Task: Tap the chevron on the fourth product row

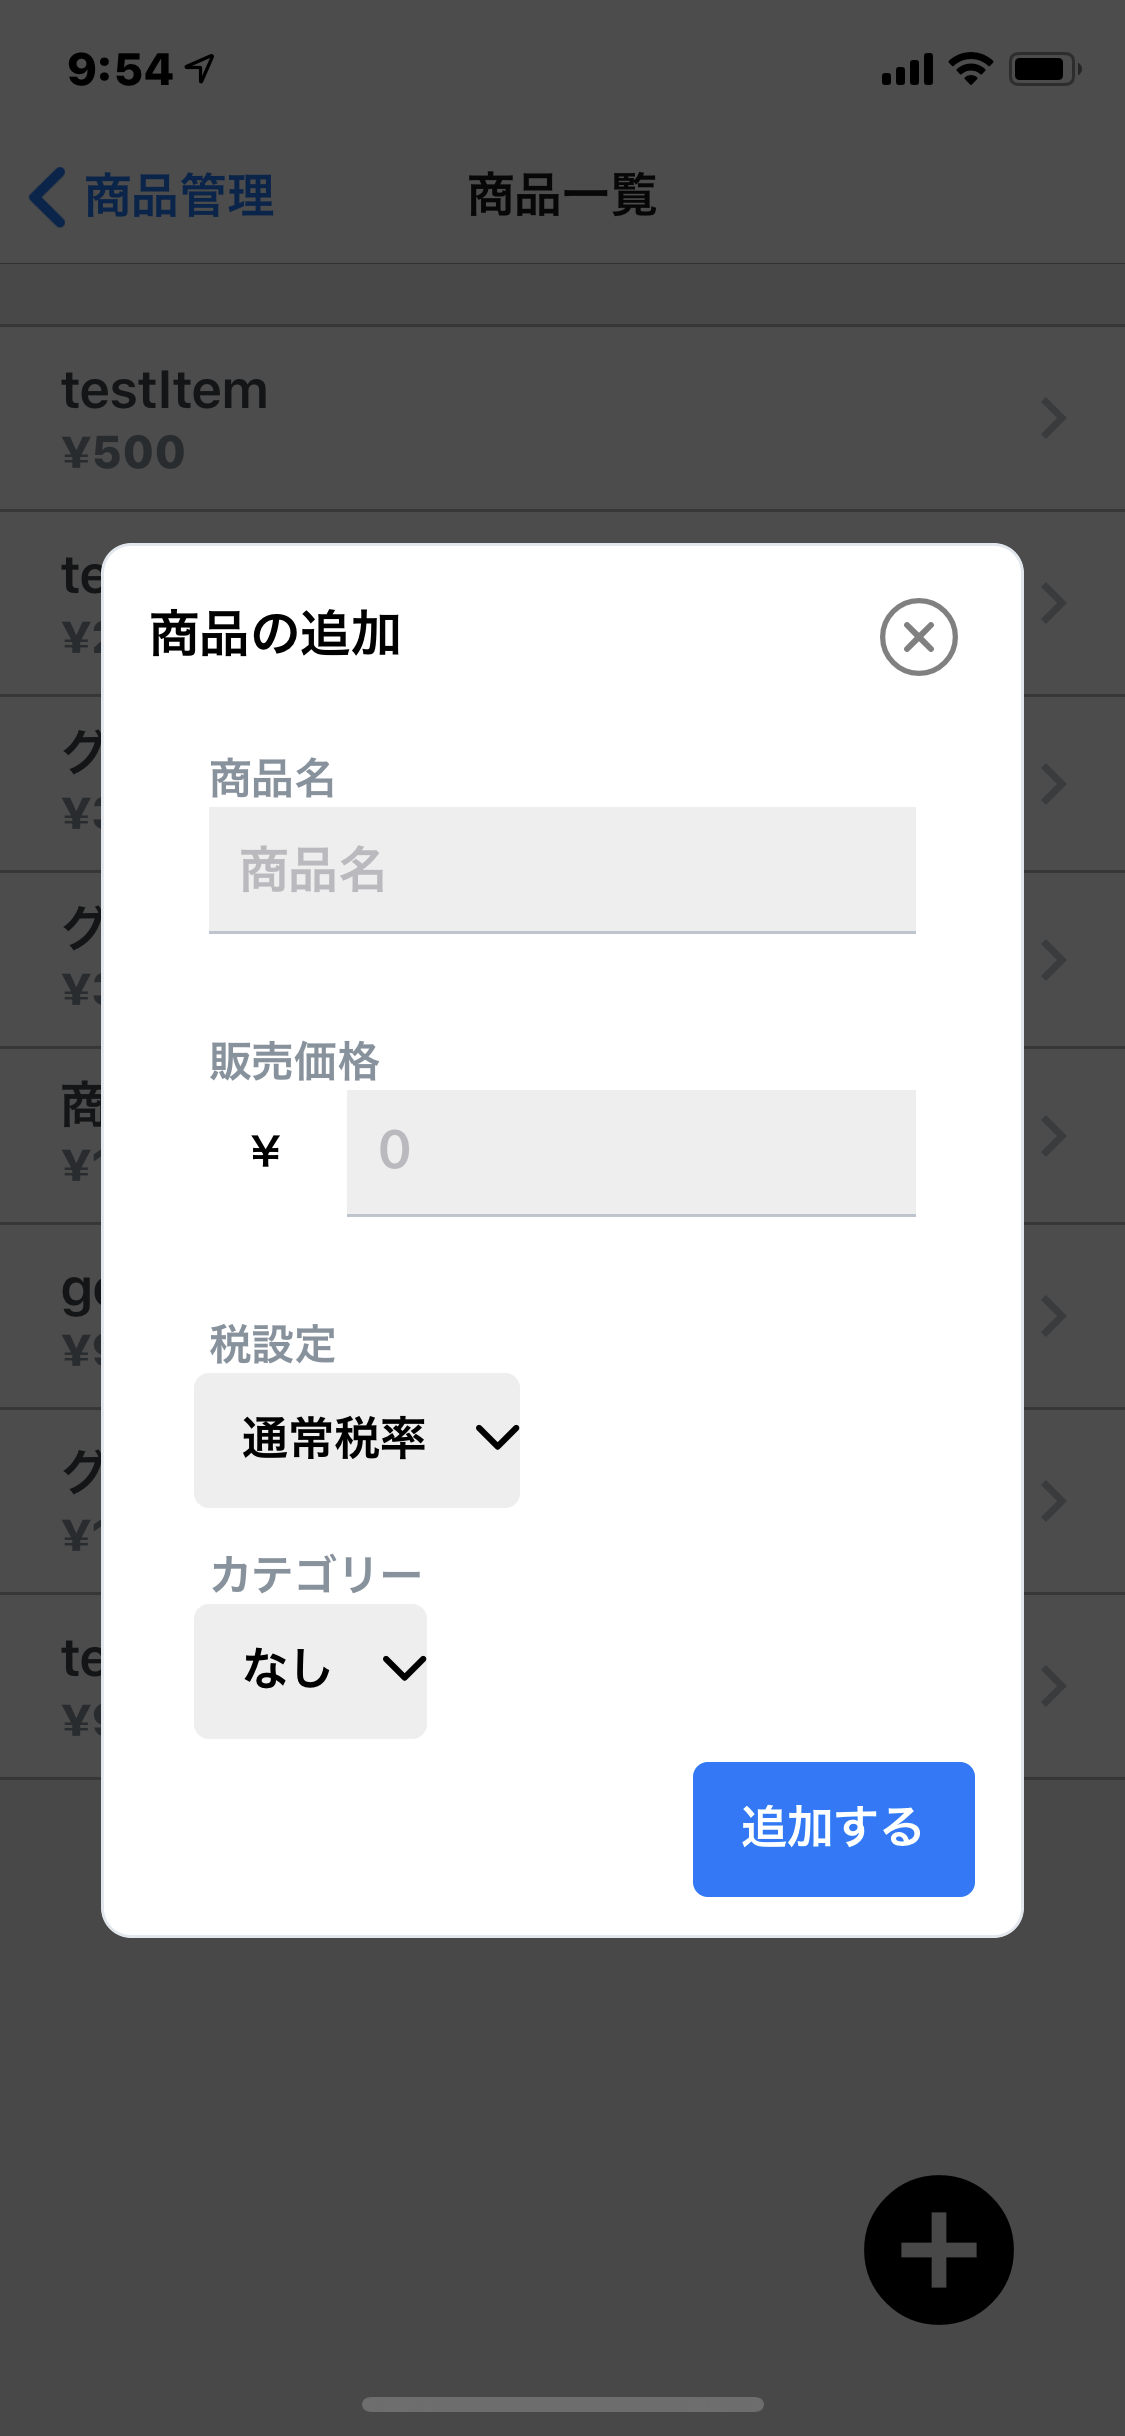Action: (x=1053, y=960)
